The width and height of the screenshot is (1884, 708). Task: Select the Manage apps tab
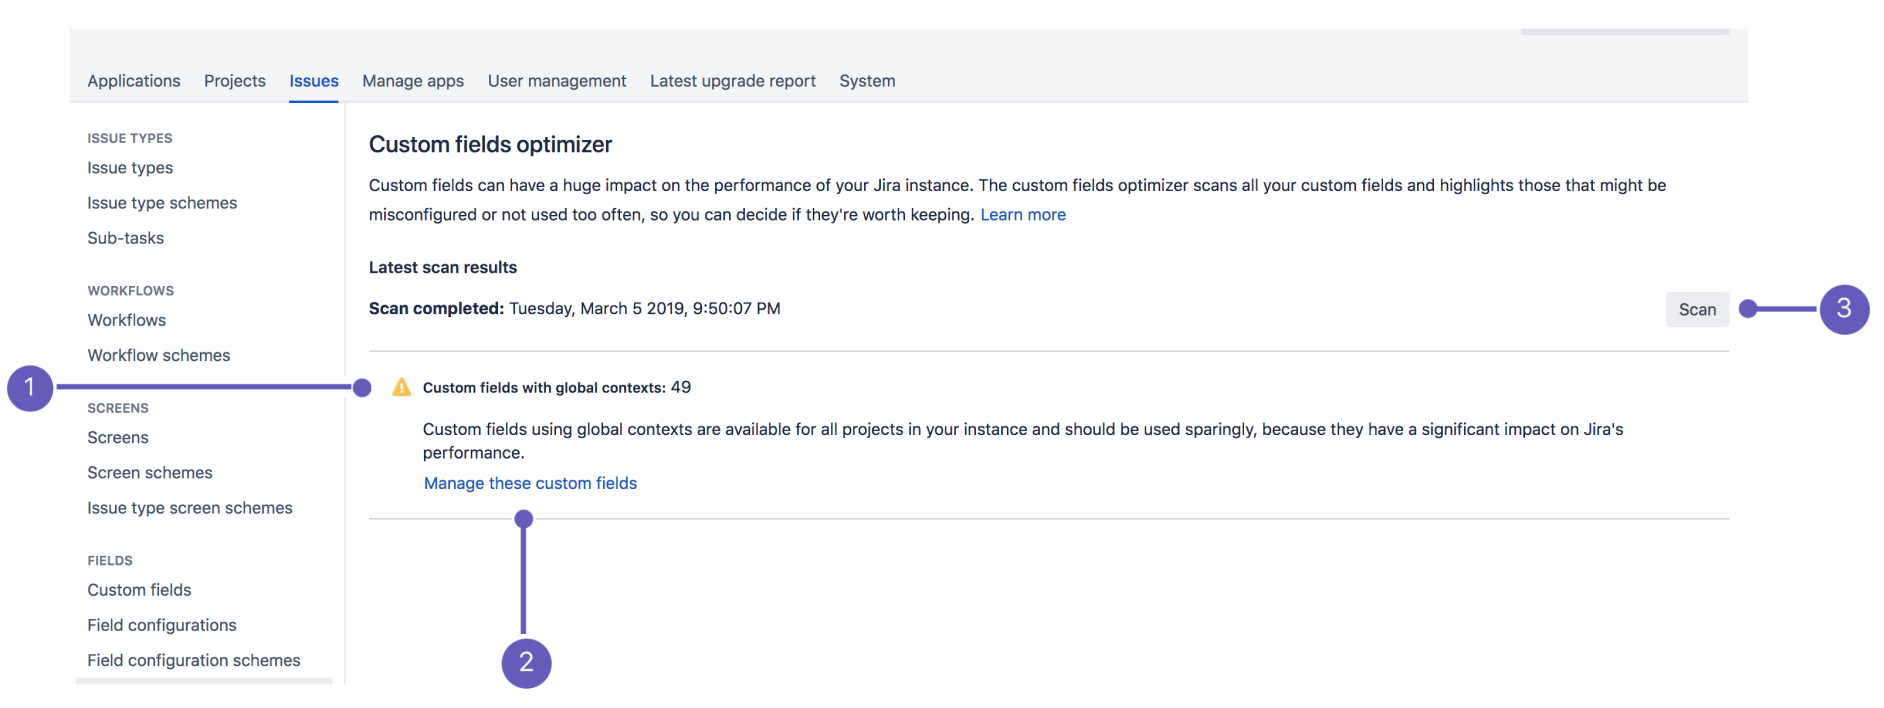click(413, 81)
